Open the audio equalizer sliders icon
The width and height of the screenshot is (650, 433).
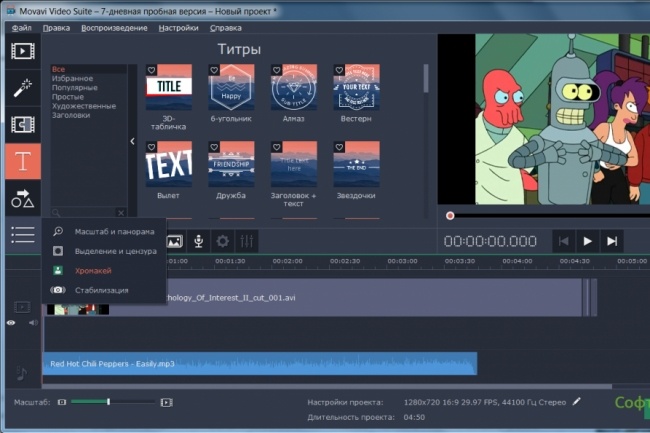[x=247, y=241]
